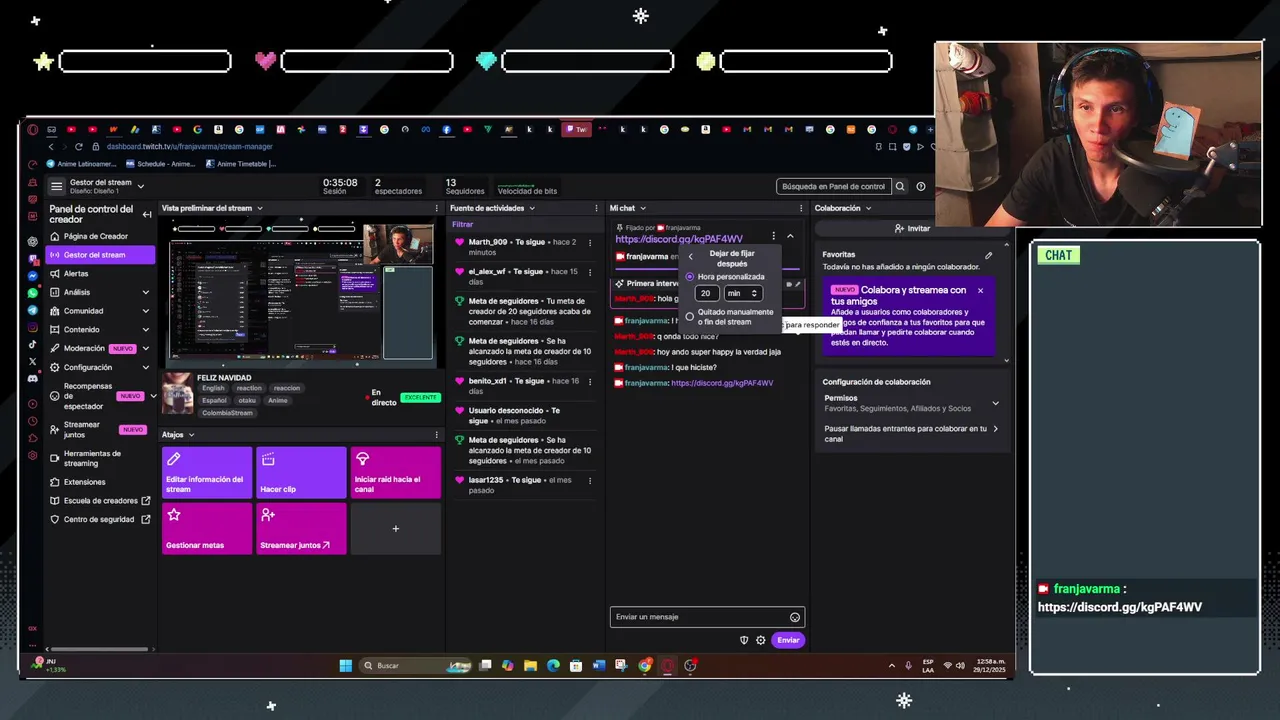Screen dimensions: 1280x720
Task: Open the activity feed three-dot menu
Action: coord(598,208)
